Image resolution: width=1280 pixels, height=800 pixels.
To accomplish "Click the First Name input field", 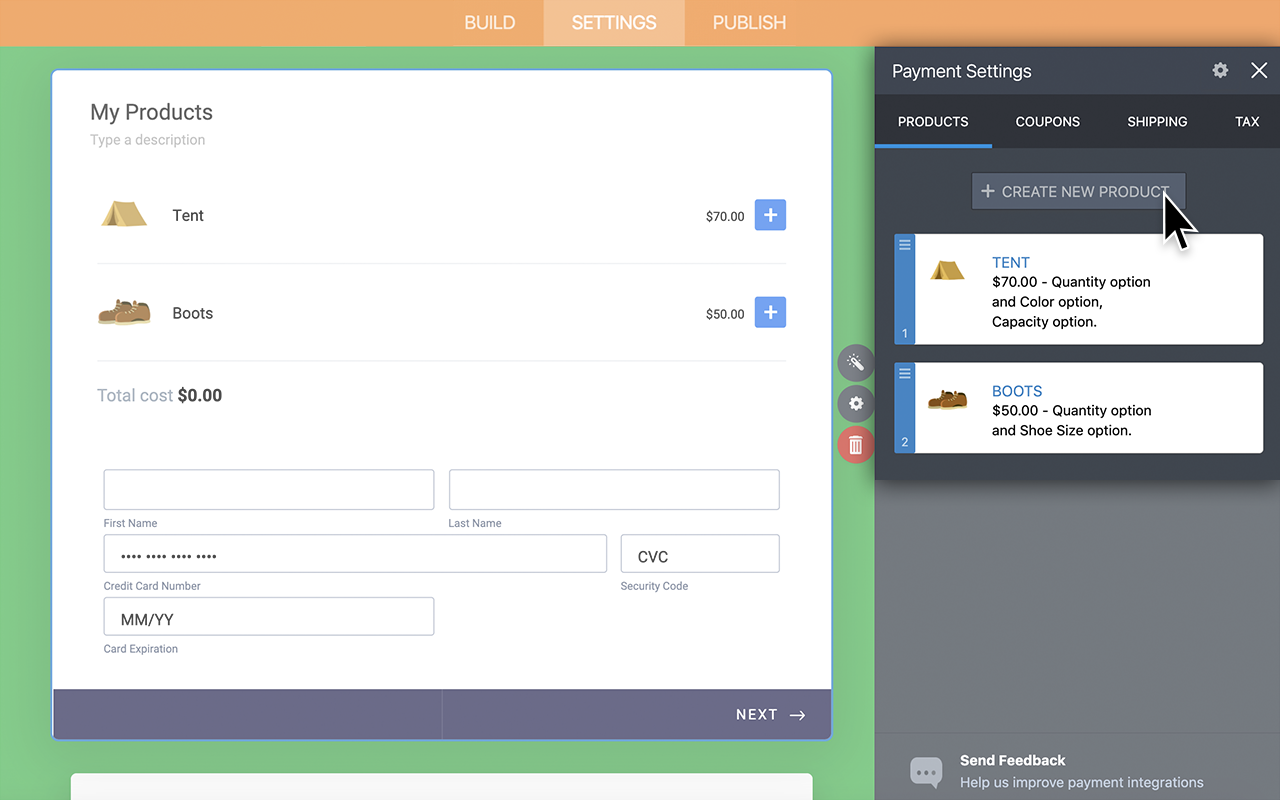I will pyautogui.click(x=268, y=489).
